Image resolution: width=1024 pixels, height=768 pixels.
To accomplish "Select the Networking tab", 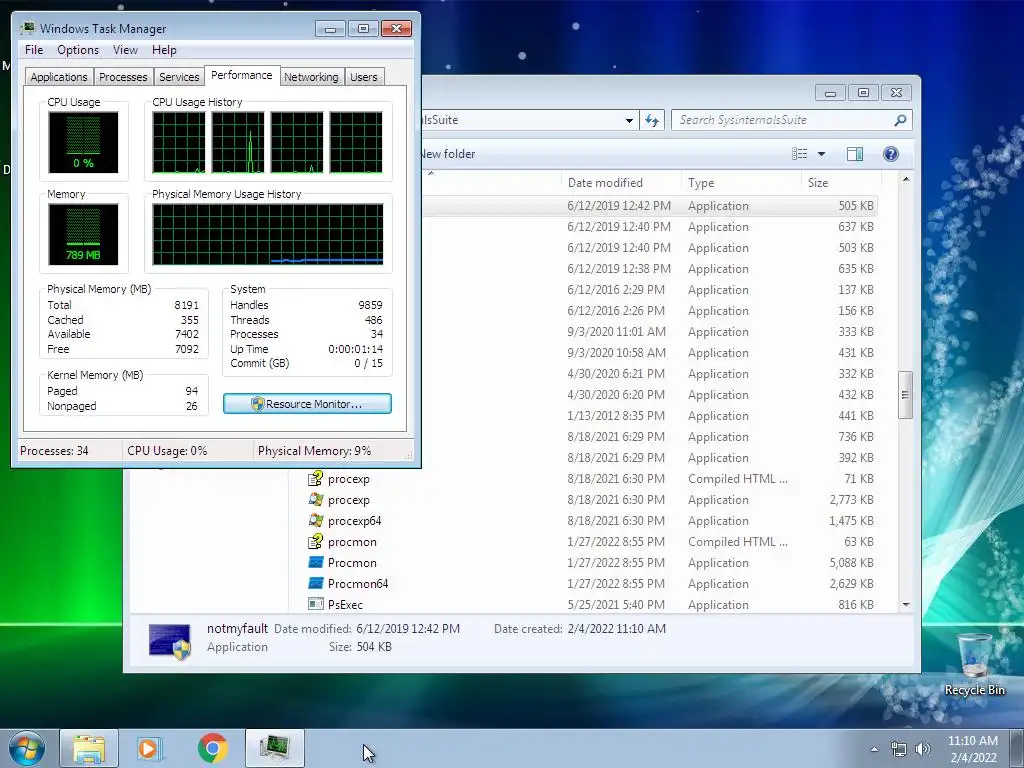I will point(311,77).
